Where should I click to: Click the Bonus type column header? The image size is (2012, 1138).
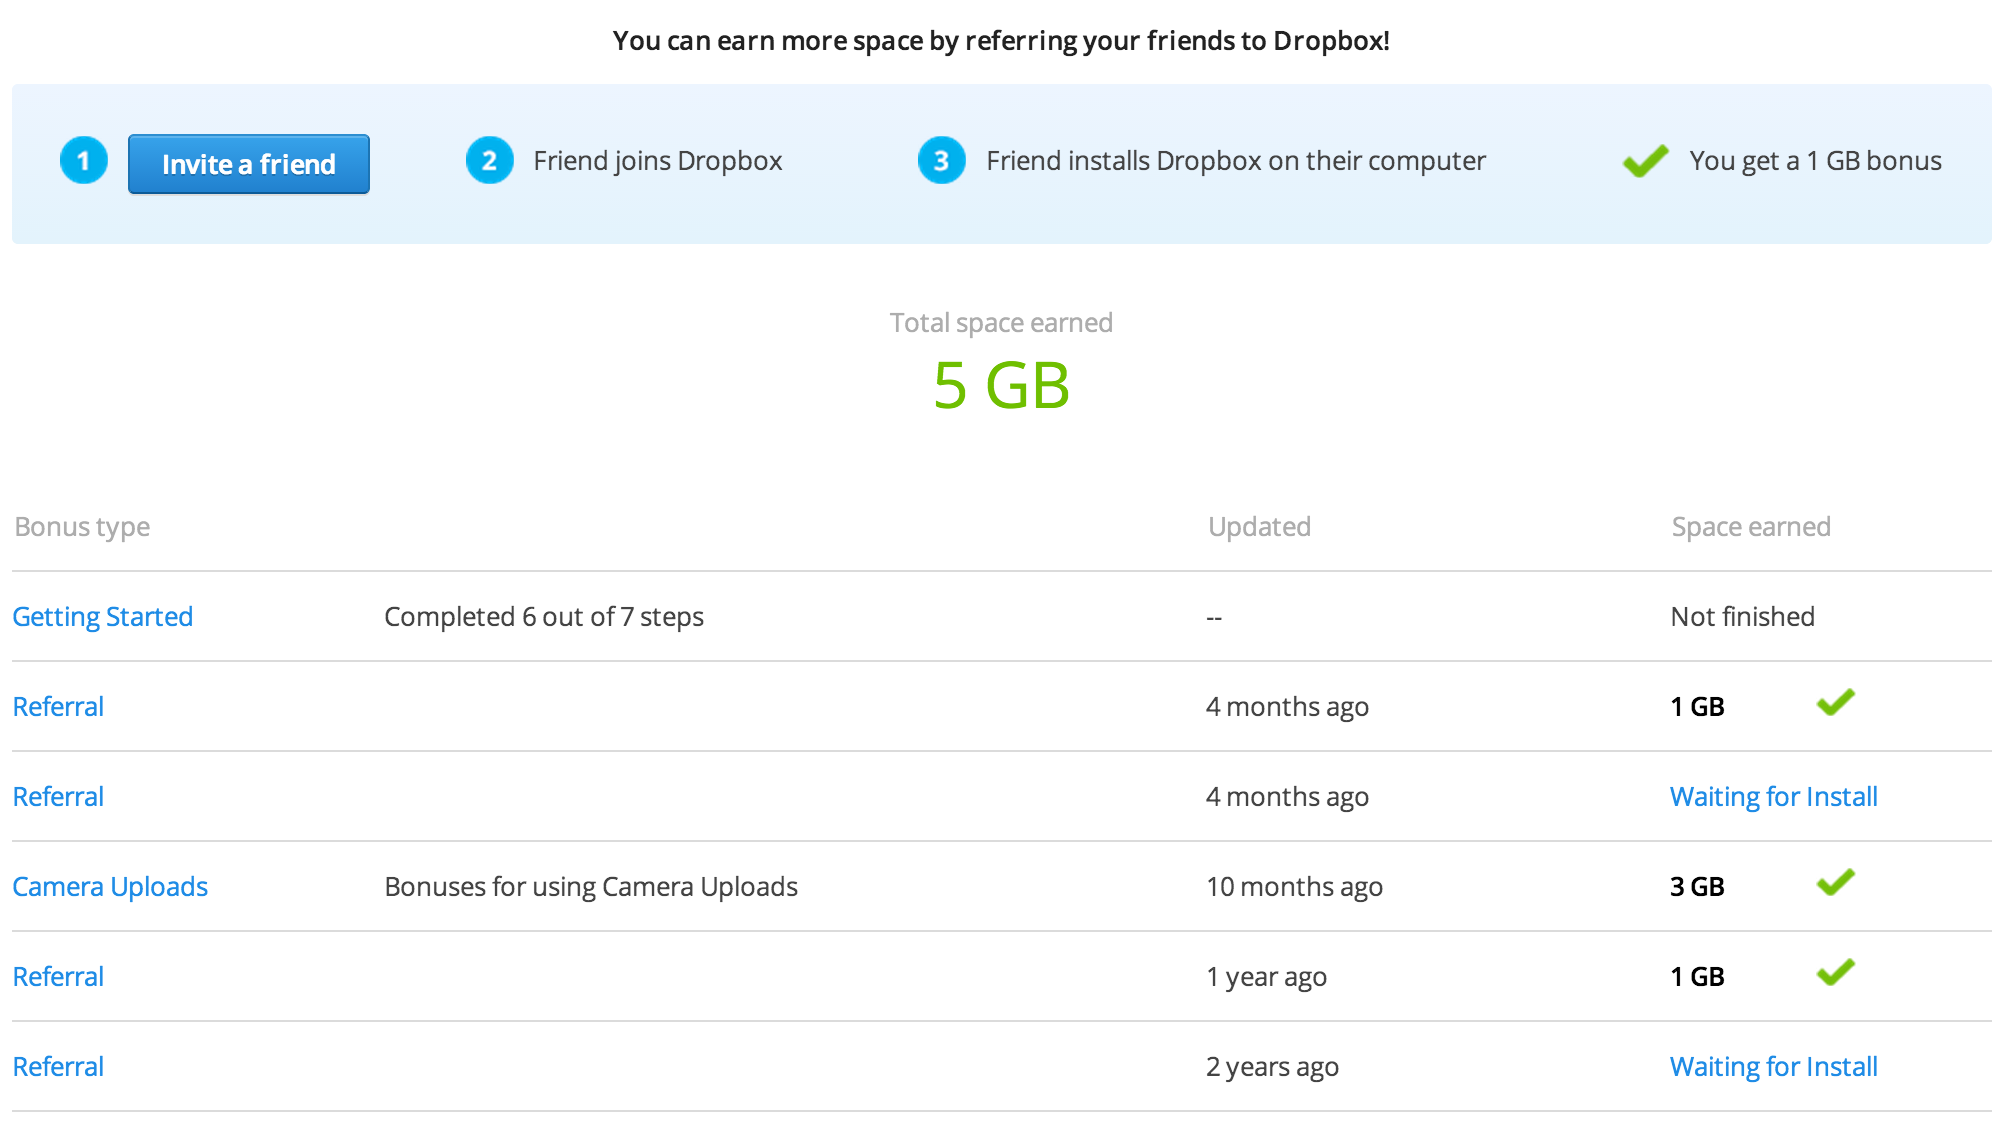pyautogui.click(x=82, y=527)
